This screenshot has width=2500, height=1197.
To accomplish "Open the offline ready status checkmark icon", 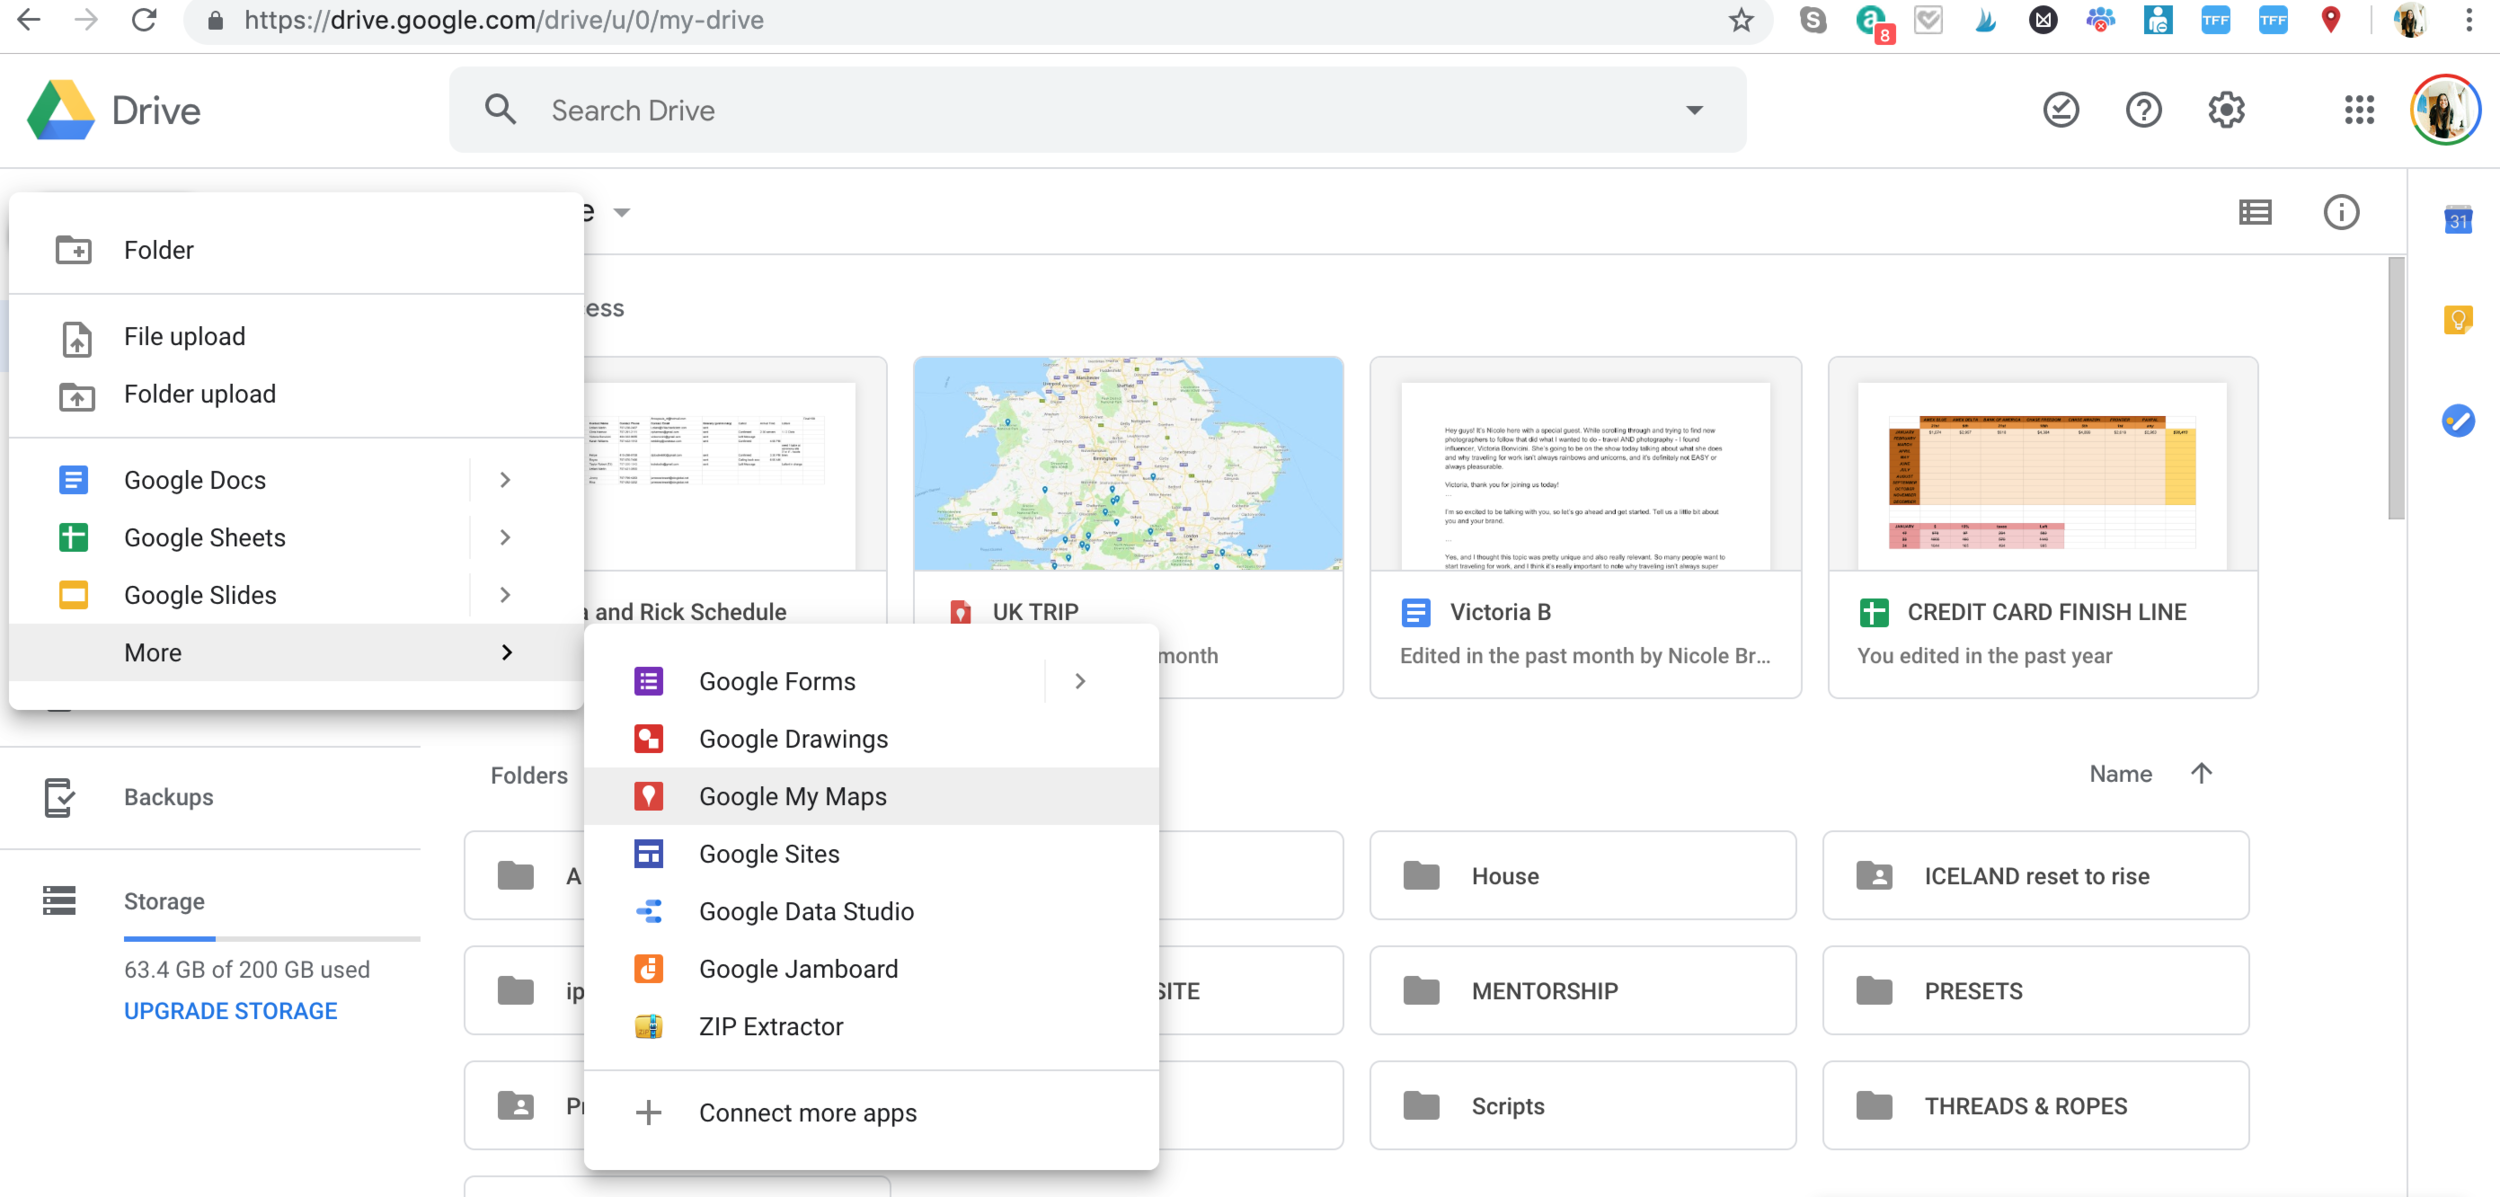I will (2060, 110).
